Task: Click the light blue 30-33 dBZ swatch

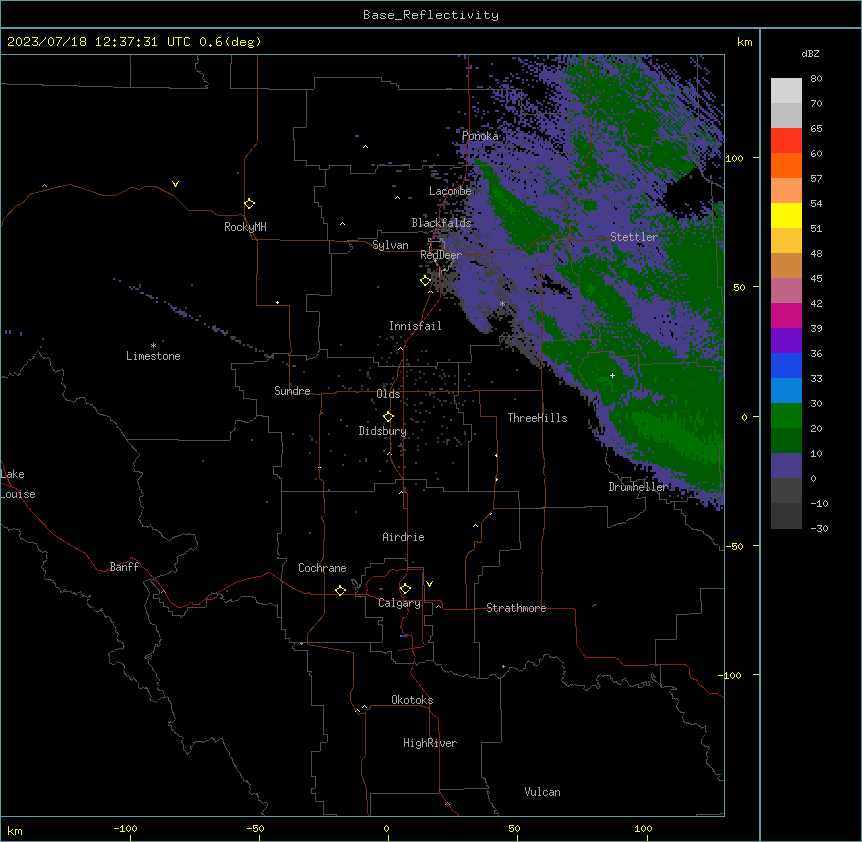Action: pos(786,391)
